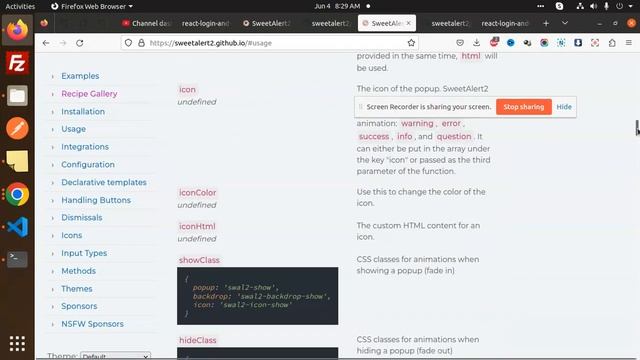Bookmark this page with the star
Viewport: 640px width, 360px height.
411,43
